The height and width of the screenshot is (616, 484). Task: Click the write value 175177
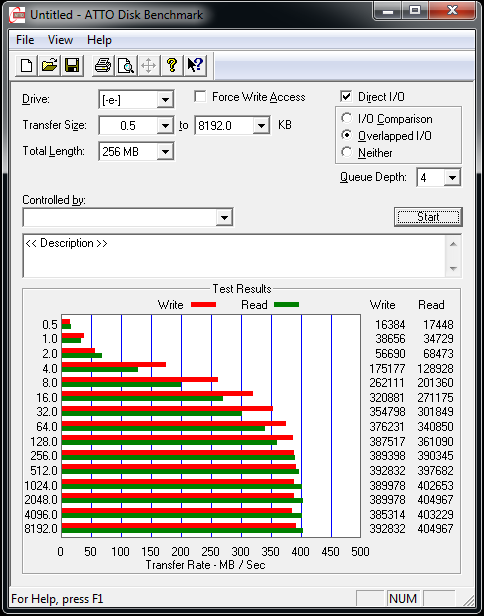(387, 369)
